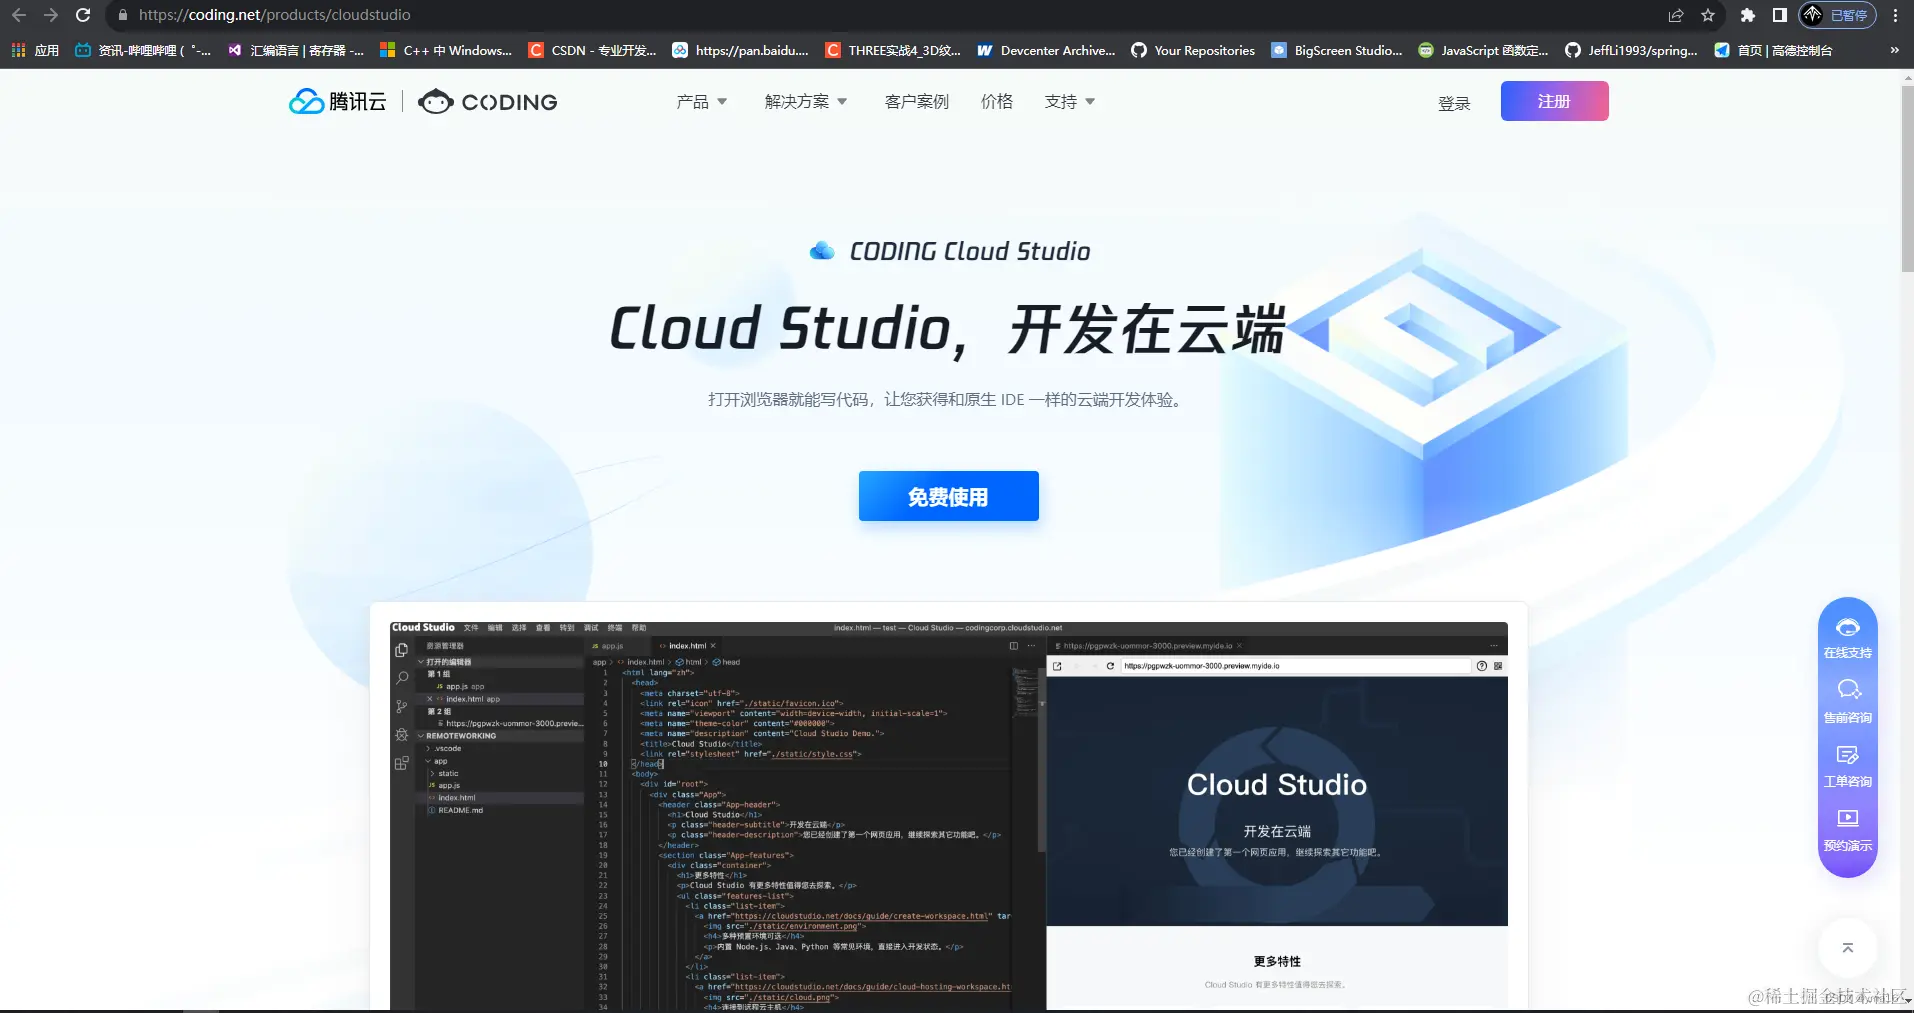Click the 注册 register button
The height and width of the screenshot is (1013, 1914).
[1554, 101]
